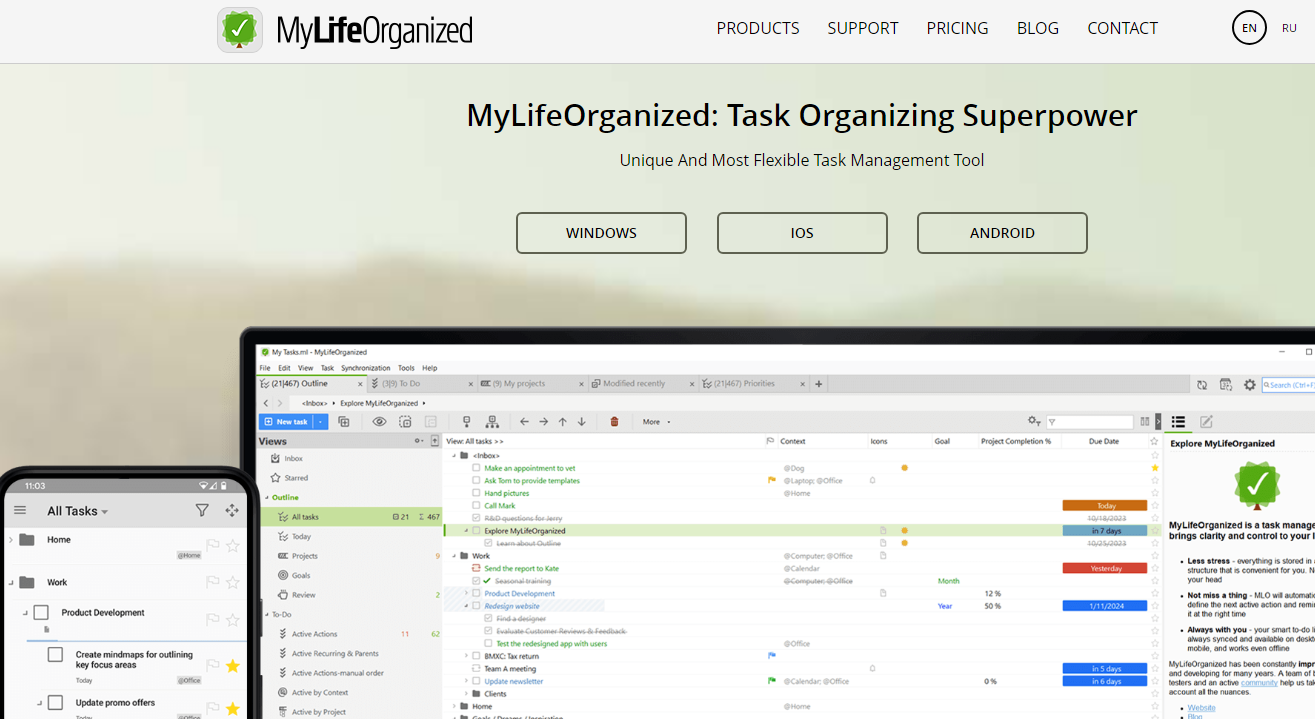The image size is (1315, 719).
Task: Click the delete trash icon in toolbar
Action: [x=614, y=422]
